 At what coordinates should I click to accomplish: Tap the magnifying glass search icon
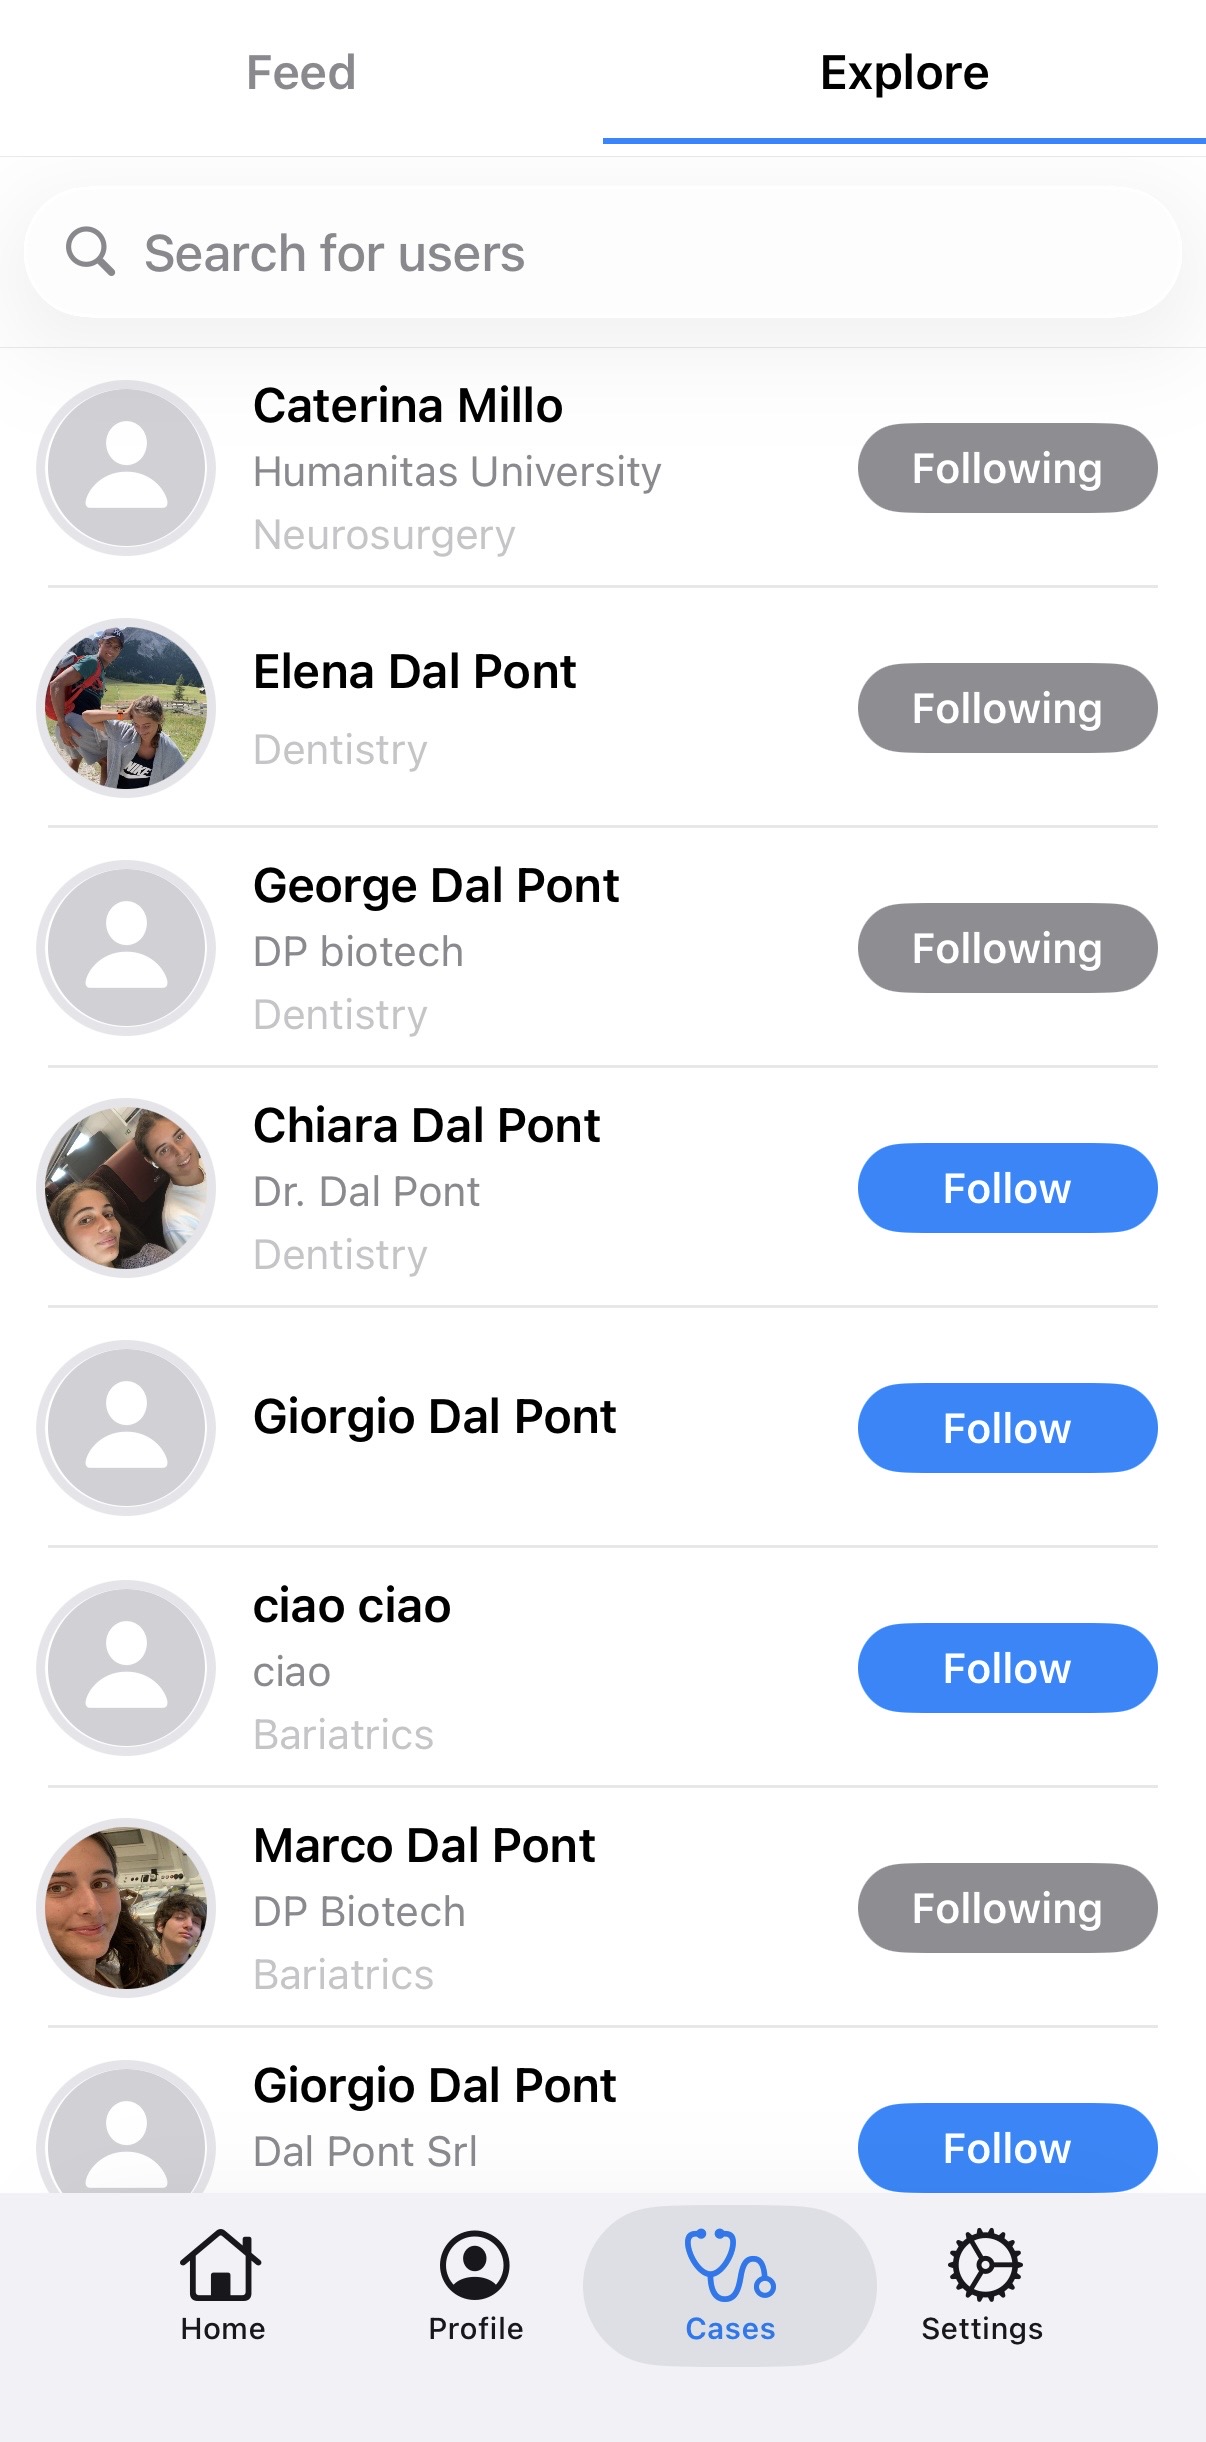pos(90,251)
